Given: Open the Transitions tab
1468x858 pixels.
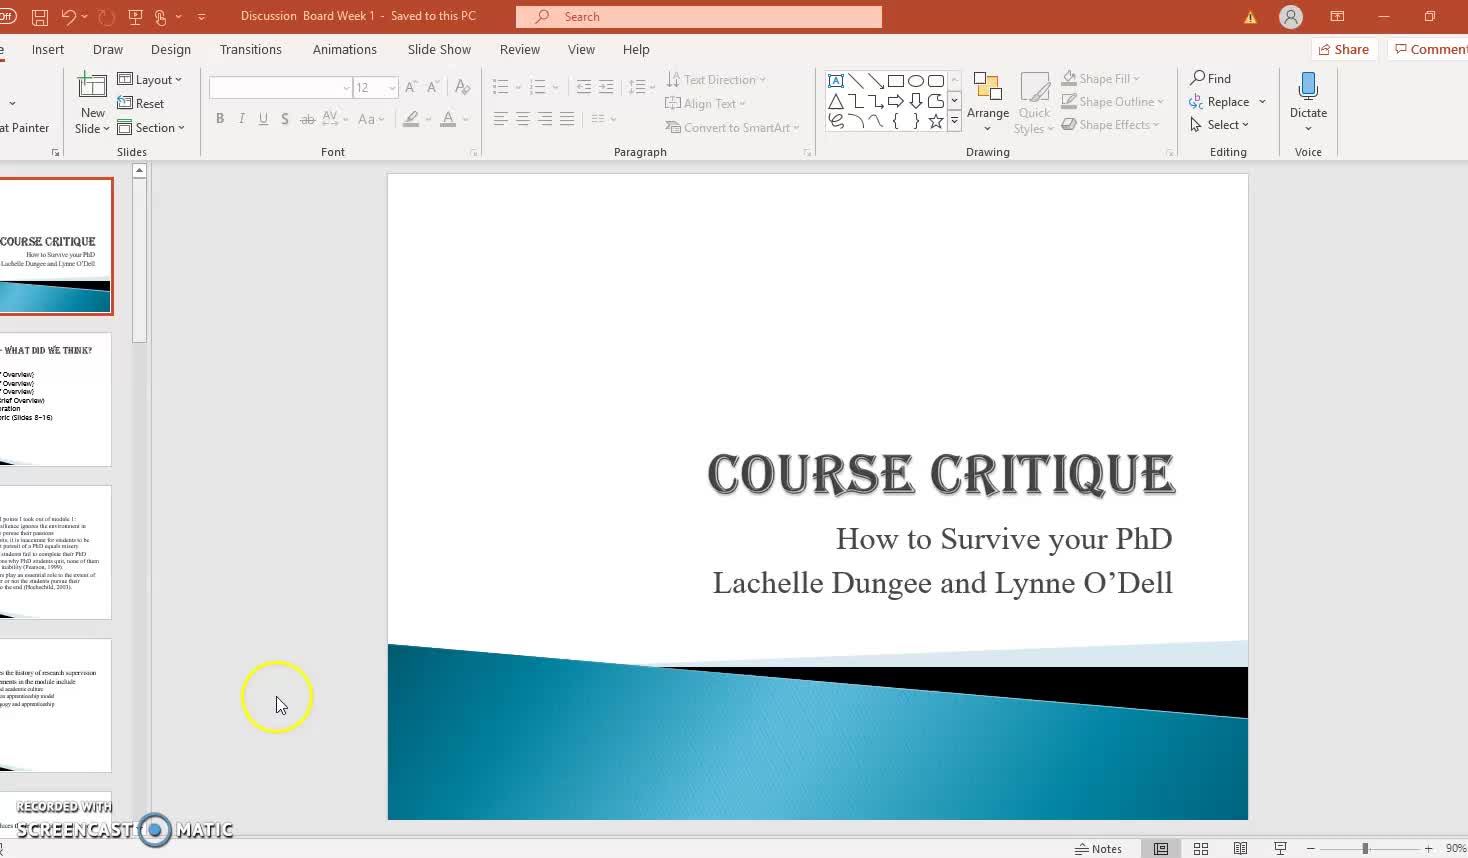Looking at the screenshot, I should coord(251,49).
